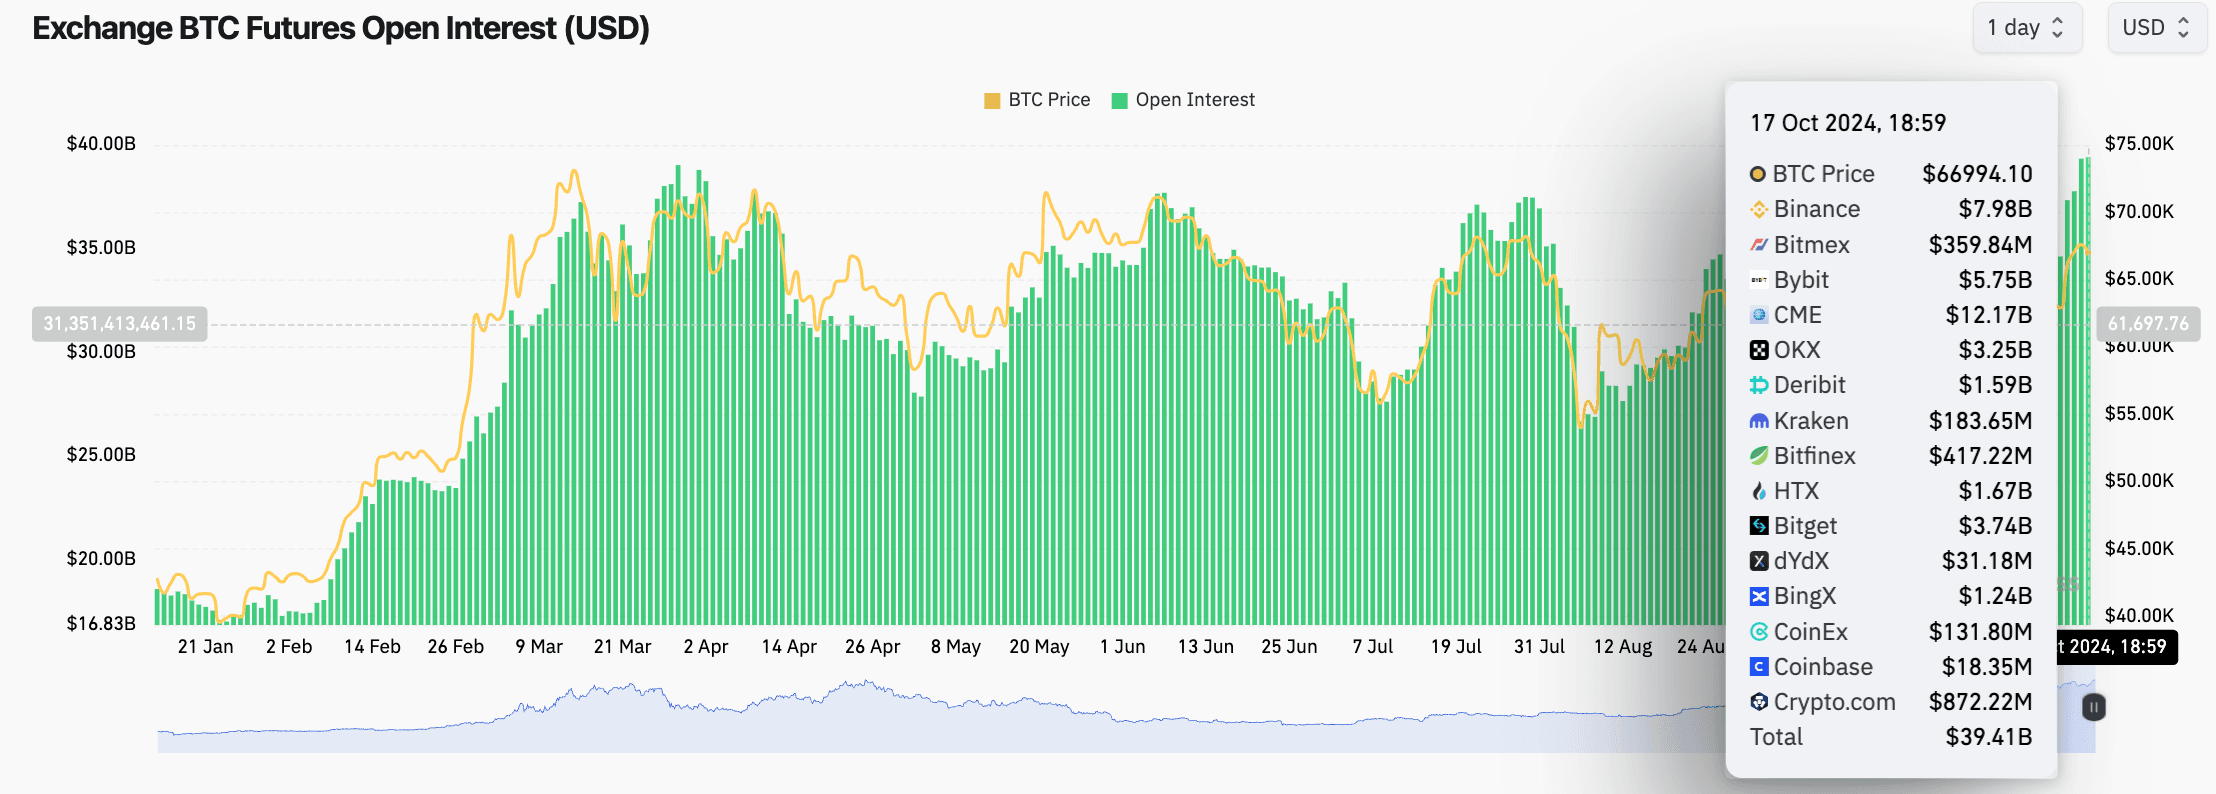Click Bybit value $5.75B
The height and width of the screenshot is (794, 2216).
1995,280
